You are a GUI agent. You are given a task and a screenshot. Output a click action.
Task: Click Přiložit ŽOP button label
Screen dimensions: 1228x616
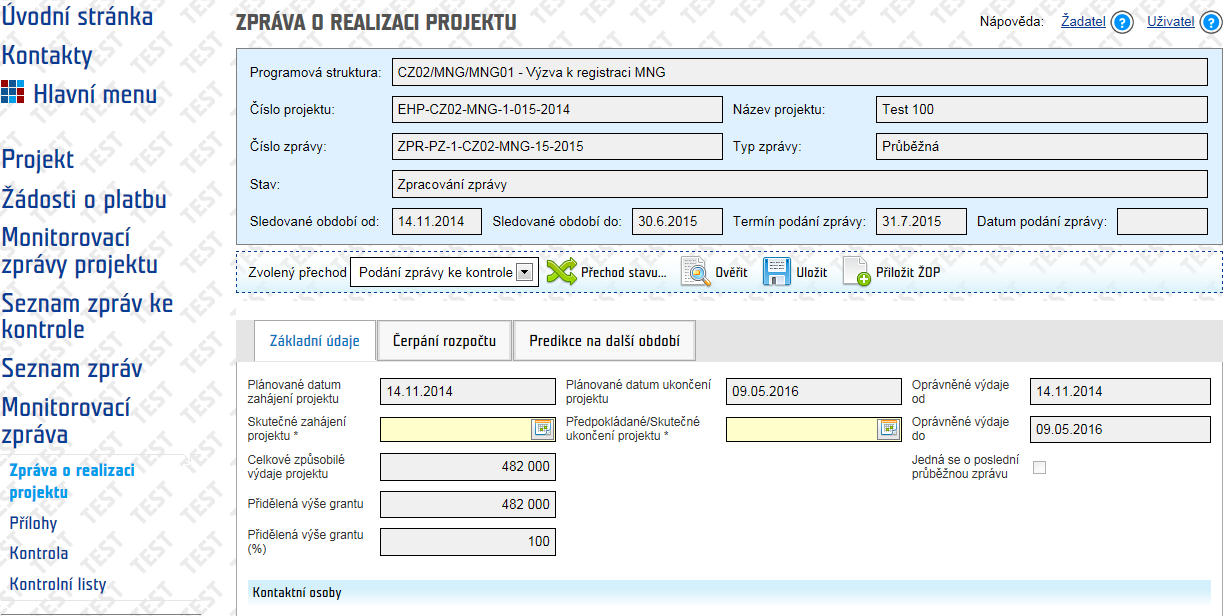tap(908, 272)
